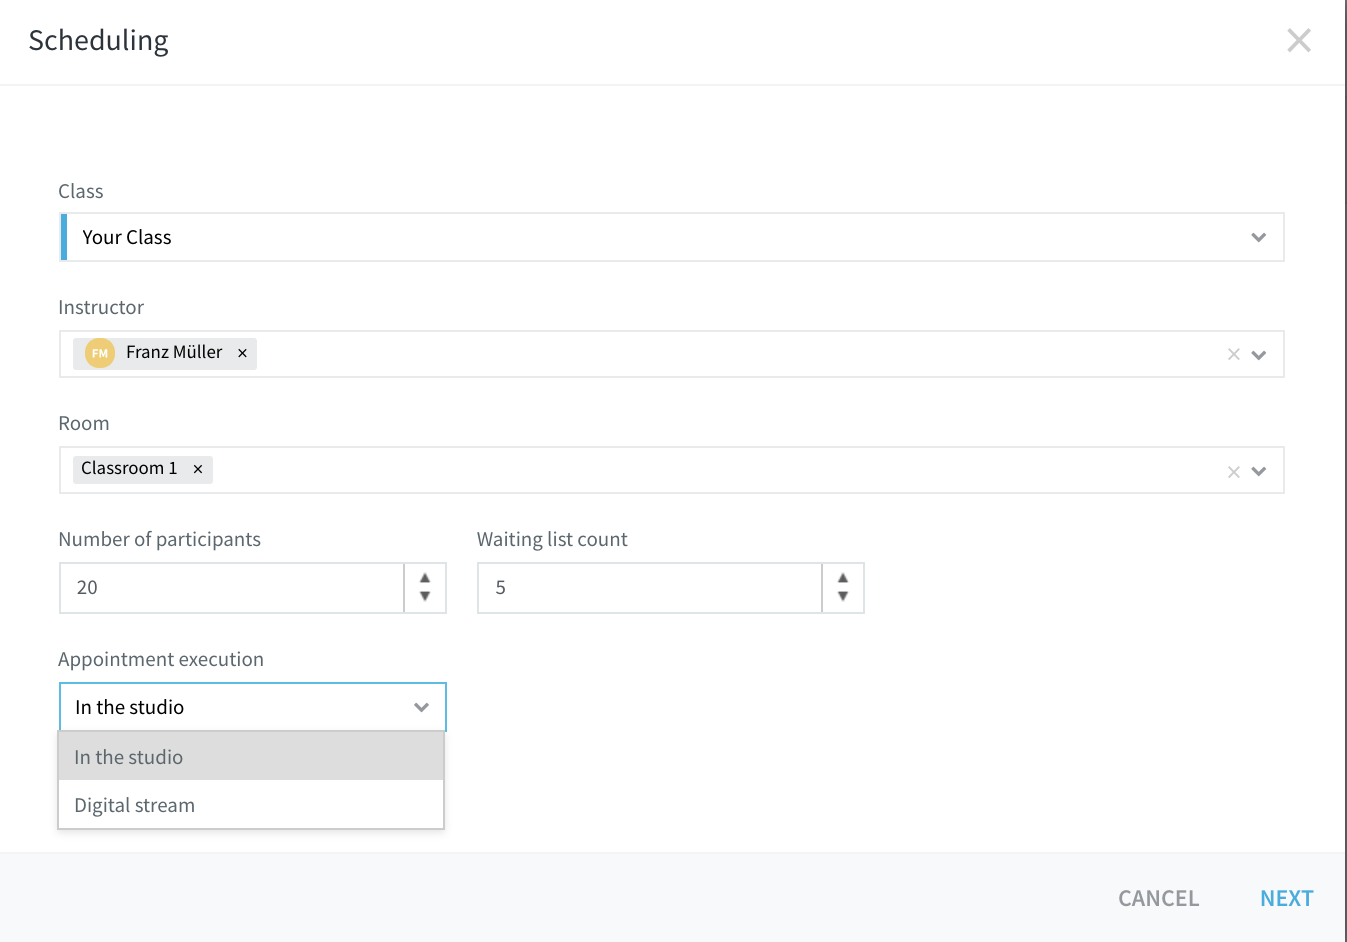The image size is (1347, 942).
Task: Decrease waiting list count with down arrow
Action: (843, 596)
